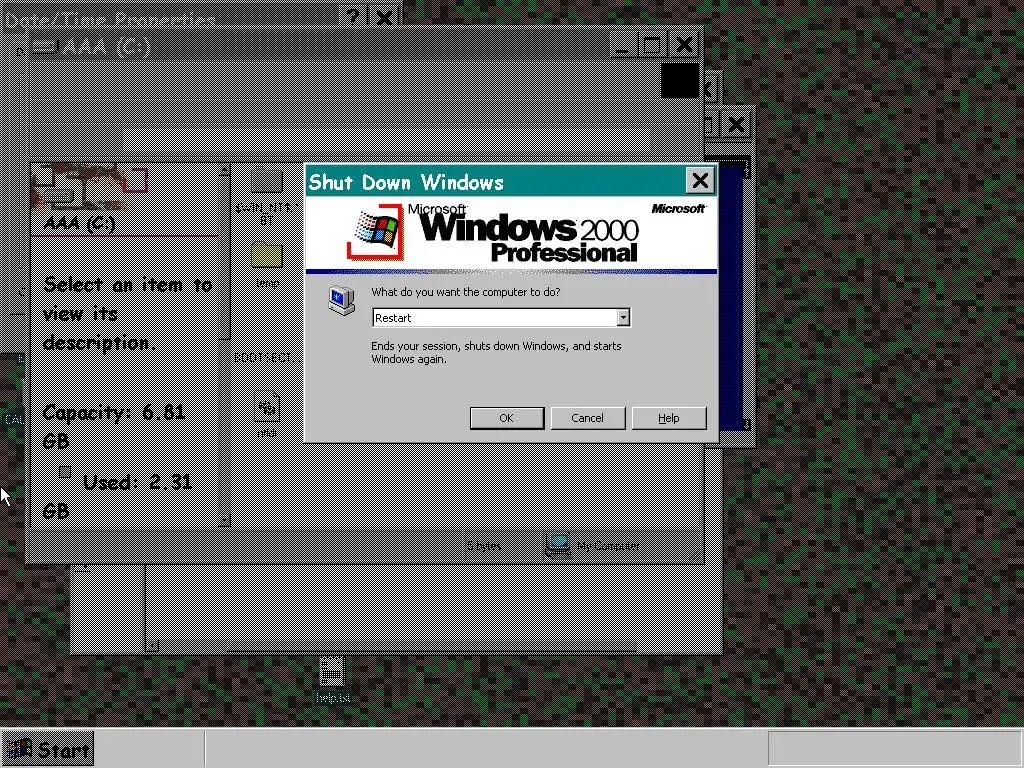Viewport: 1024px width, 768px height.
Task: Open the Restart action dropdown arrow
Action: [x=624, y=317]
